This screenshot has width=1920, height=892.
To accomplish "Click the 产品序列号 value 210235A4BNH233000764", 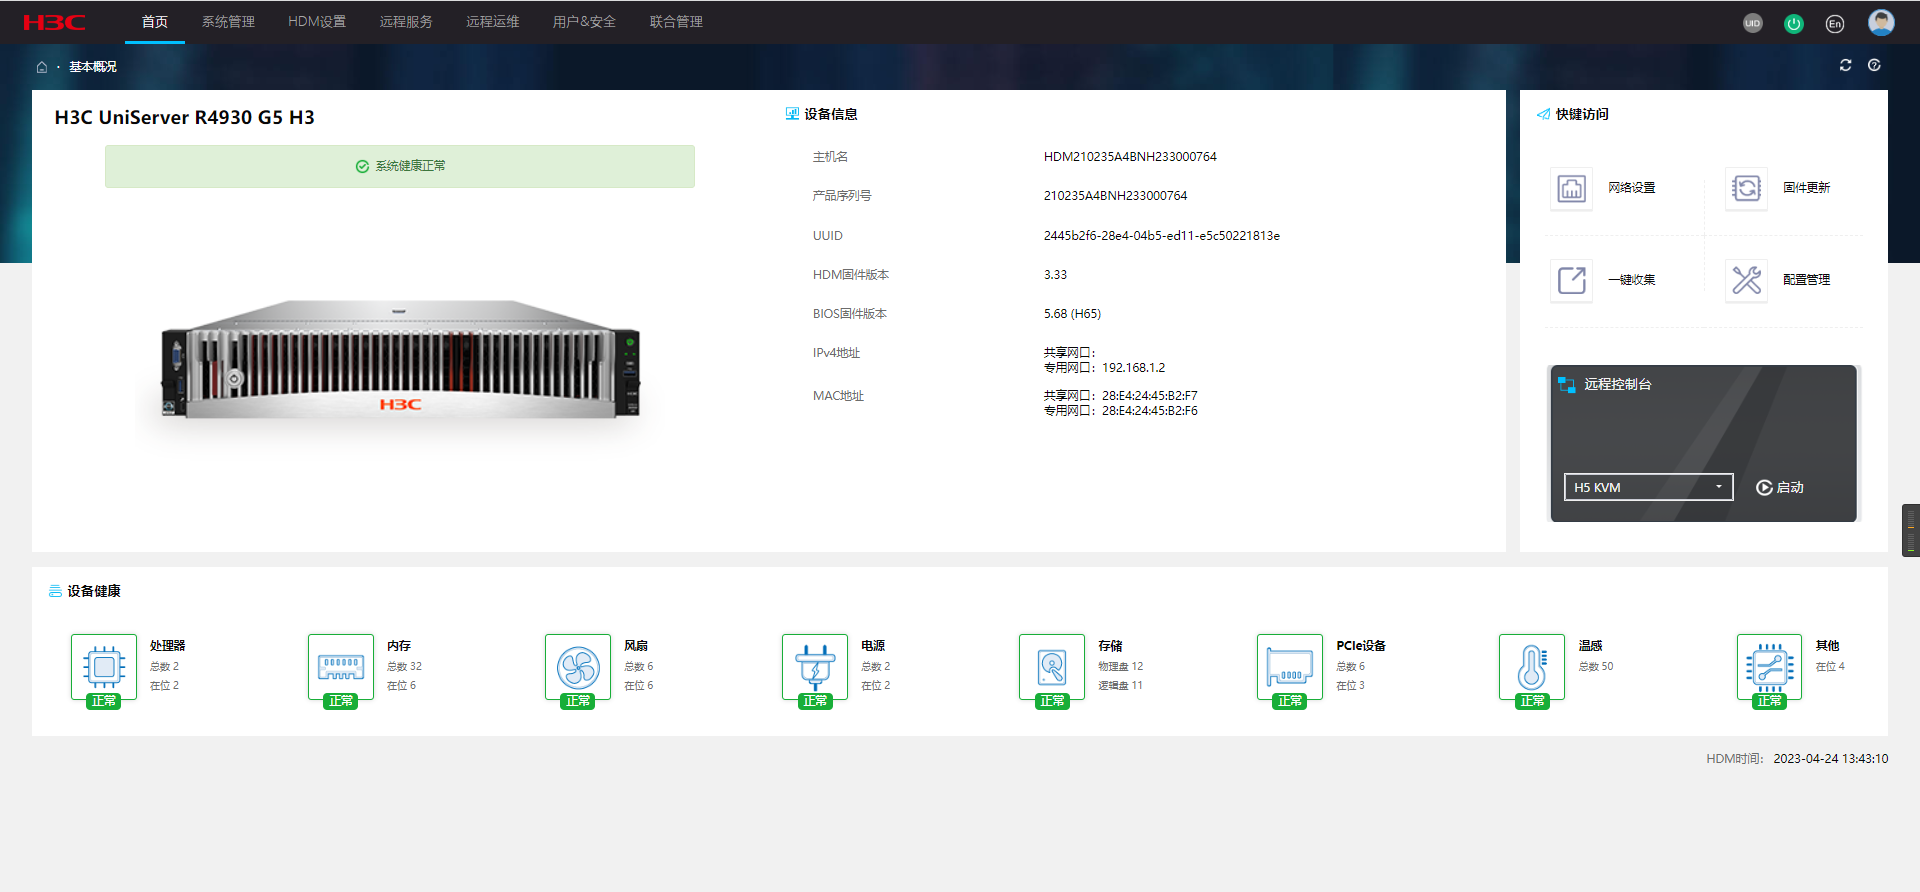I will click(x=1116, y=196).
